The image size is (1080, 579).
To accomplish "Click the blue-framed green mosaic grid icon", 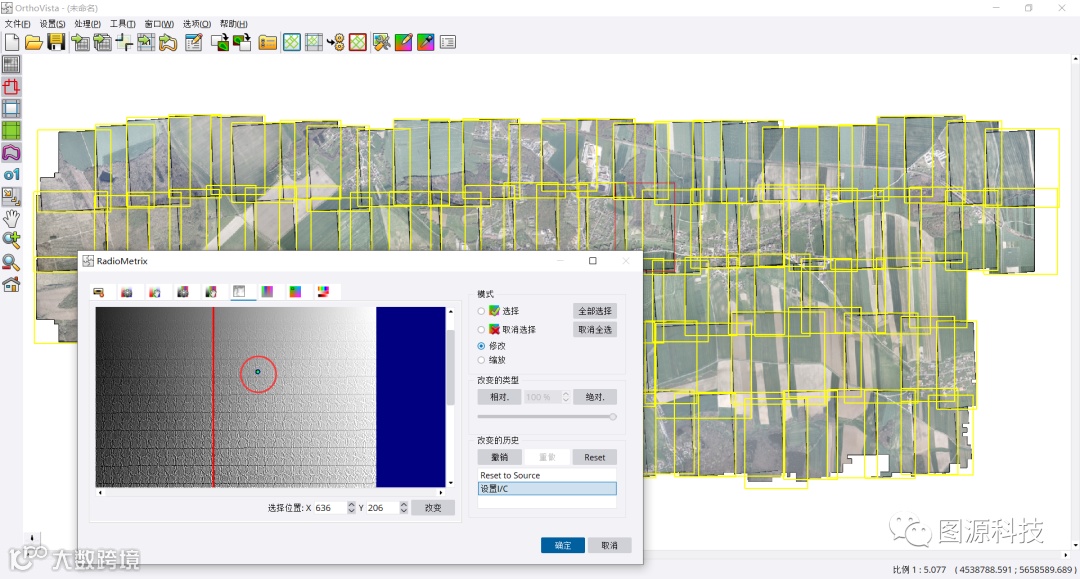I will point(292,43).
